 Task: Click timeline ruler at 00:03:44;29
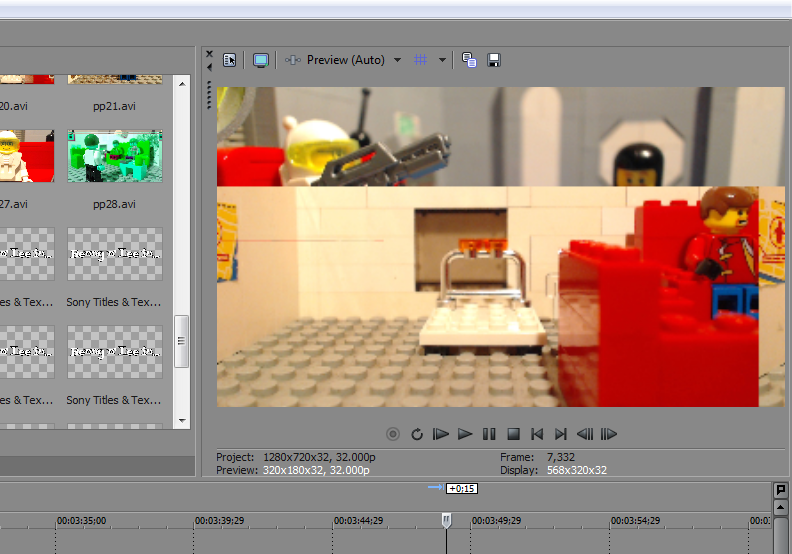pyautogui.click(x=358, y=521)
